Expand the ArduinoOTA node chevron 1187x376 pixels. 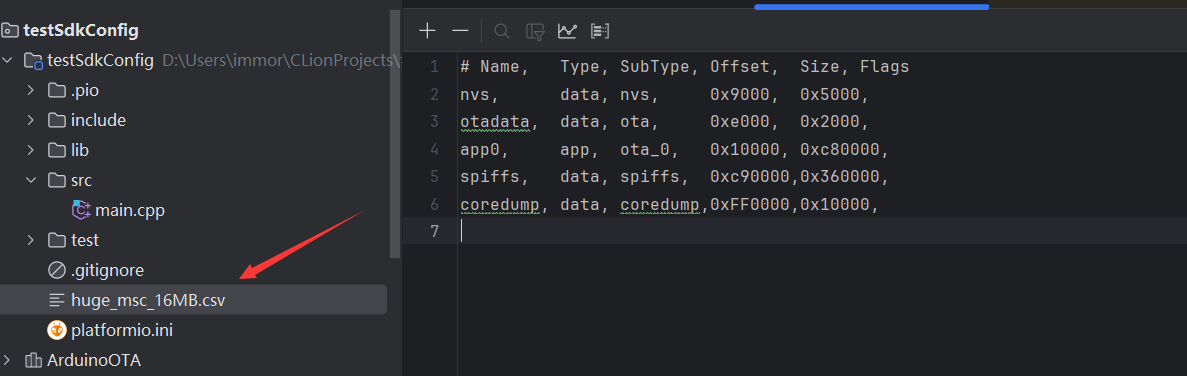8,360
